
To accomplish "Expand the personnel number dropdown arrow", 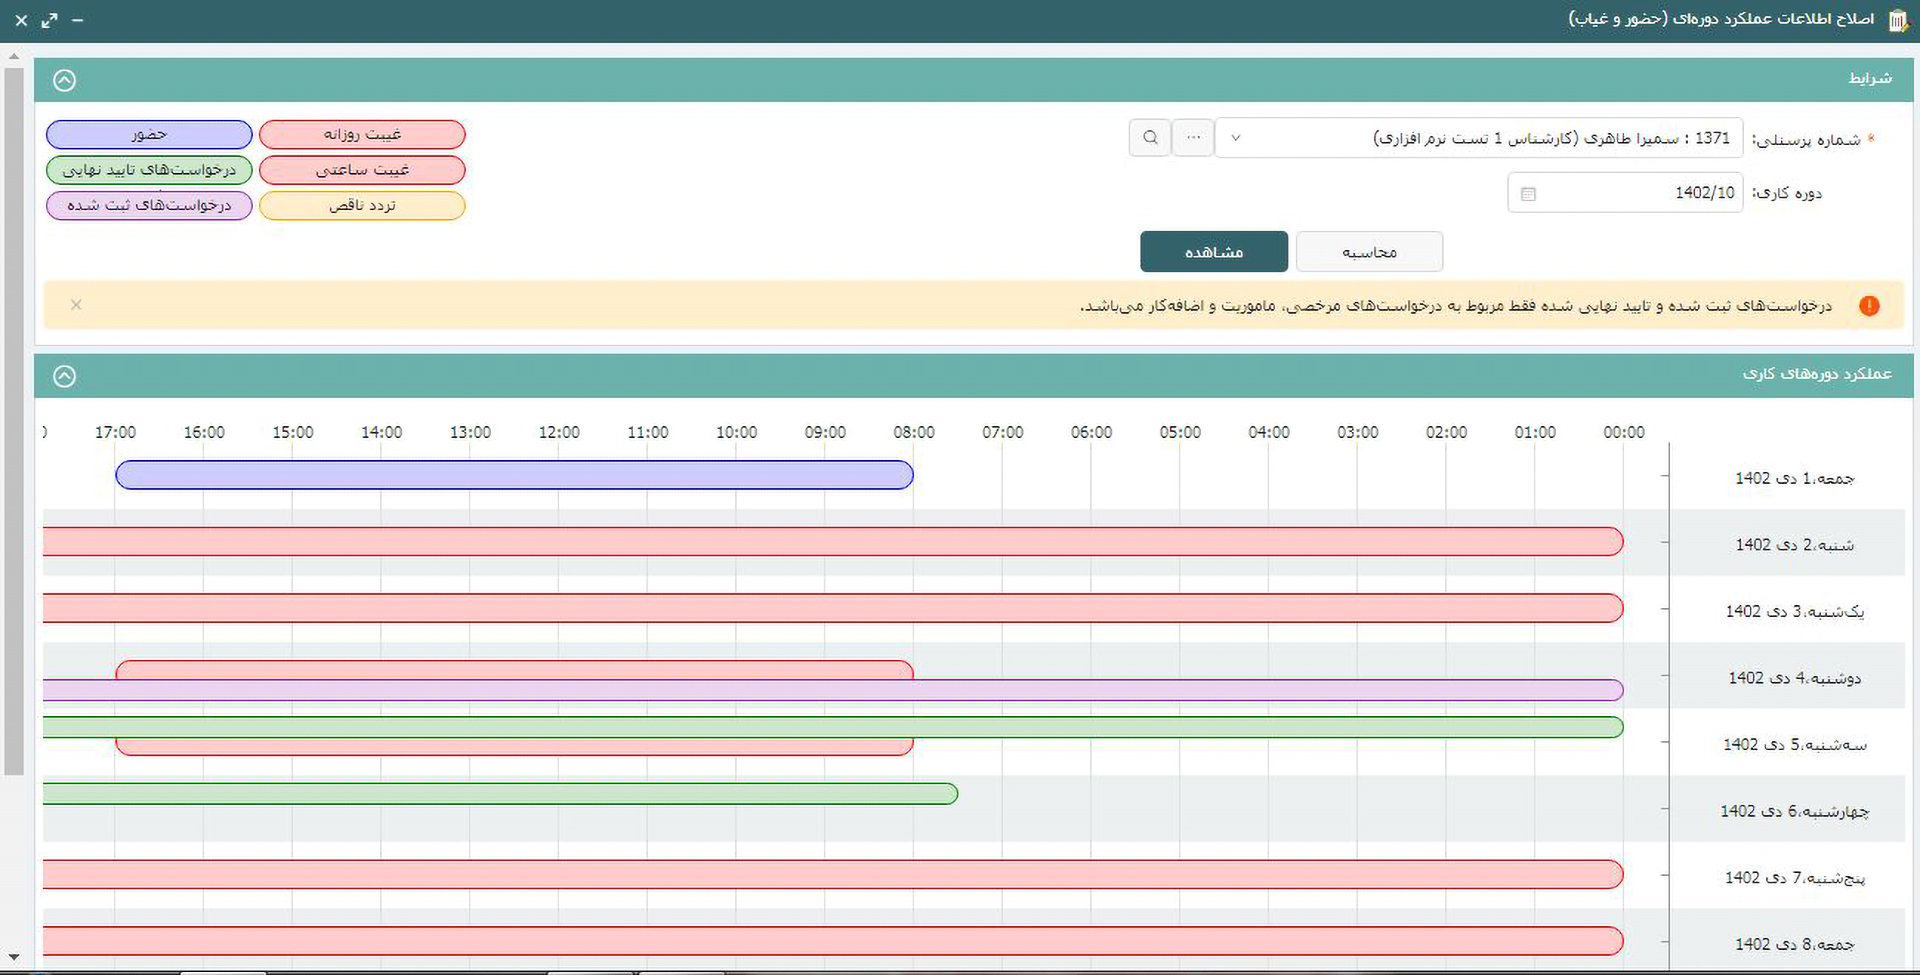I will point(1236,138).
